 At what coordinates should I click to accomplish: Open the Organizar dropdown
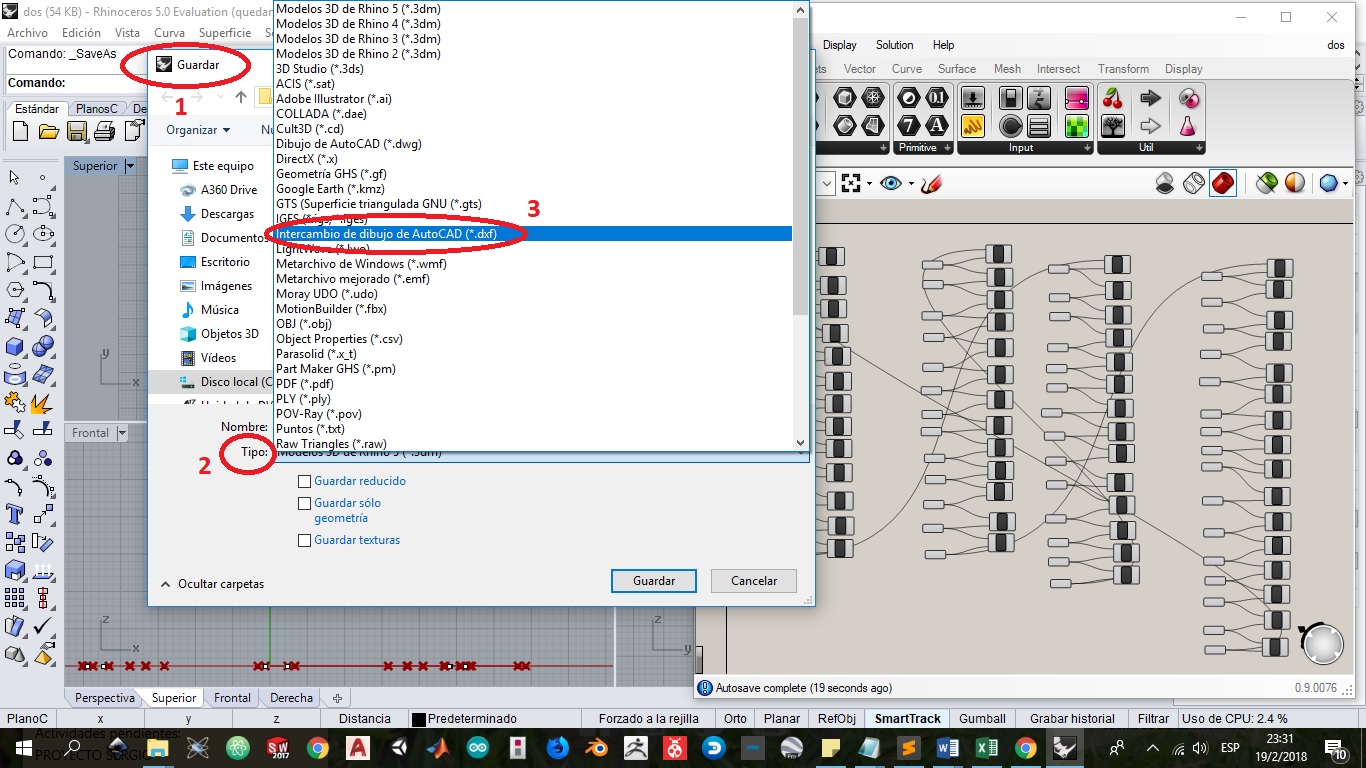198,130
